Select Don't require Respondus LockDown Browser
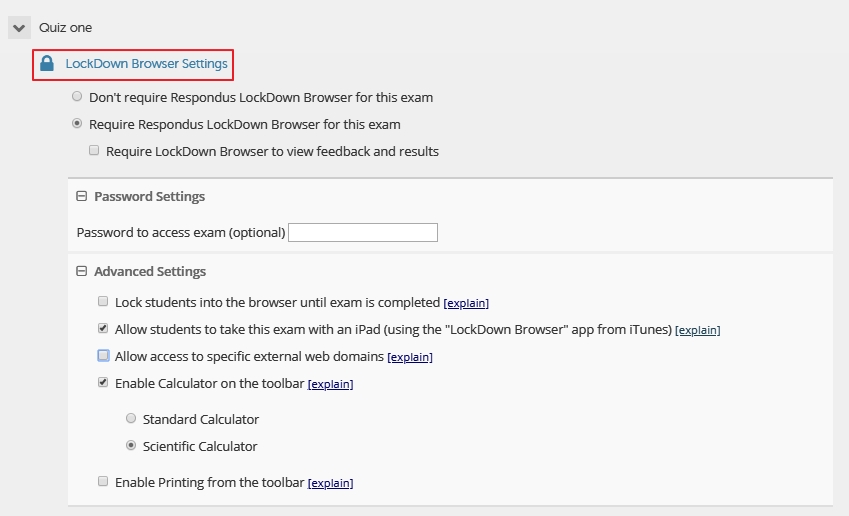Viewport: 849px width, 516px height. tap(77, 96)
